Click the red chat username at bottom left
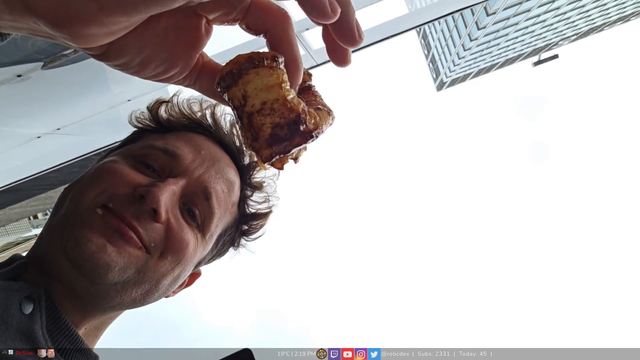 (x=24, y=353)
